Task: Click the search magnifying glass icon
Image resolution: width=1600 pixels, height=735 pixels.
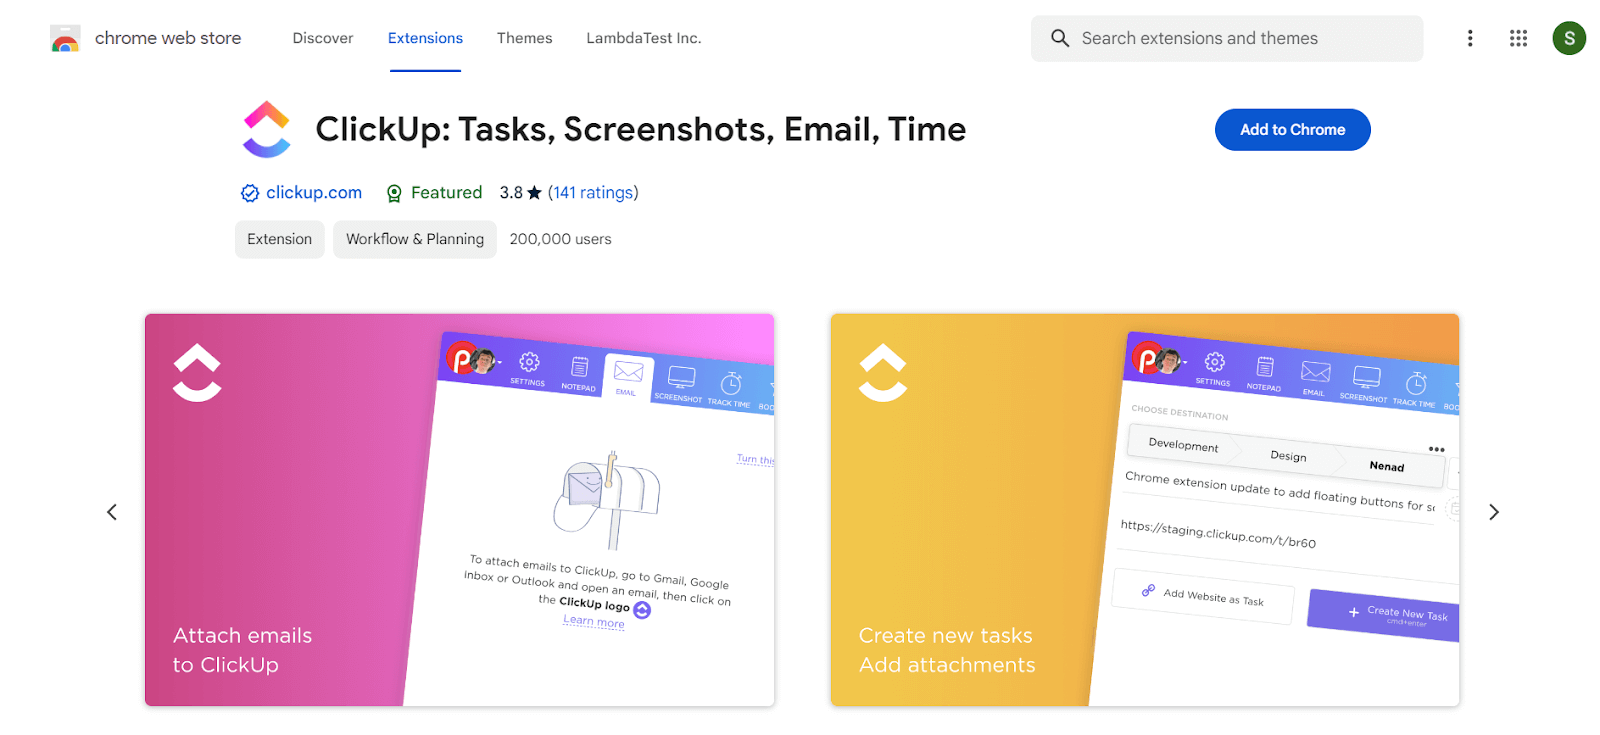Action: tap(1060, 38)
